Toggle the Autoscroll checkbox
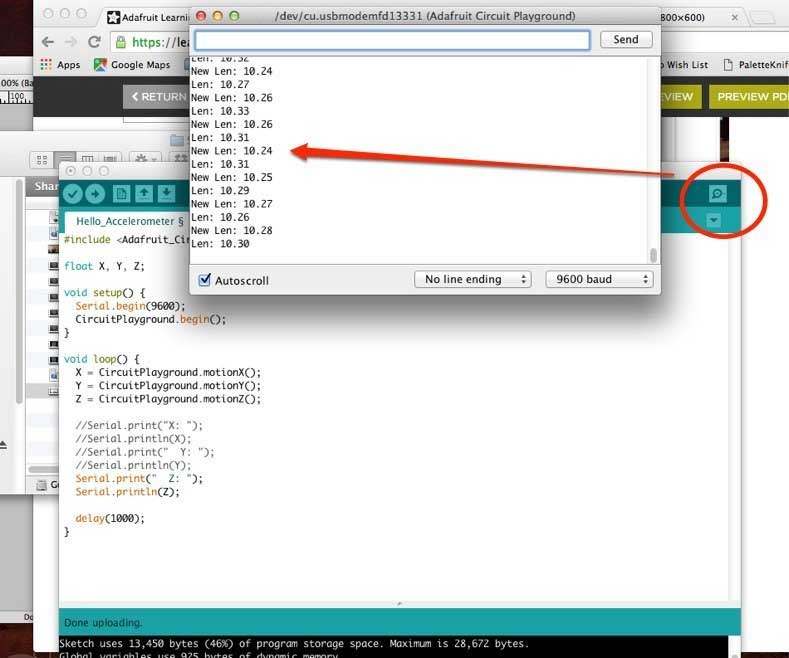 click(205, 280)
